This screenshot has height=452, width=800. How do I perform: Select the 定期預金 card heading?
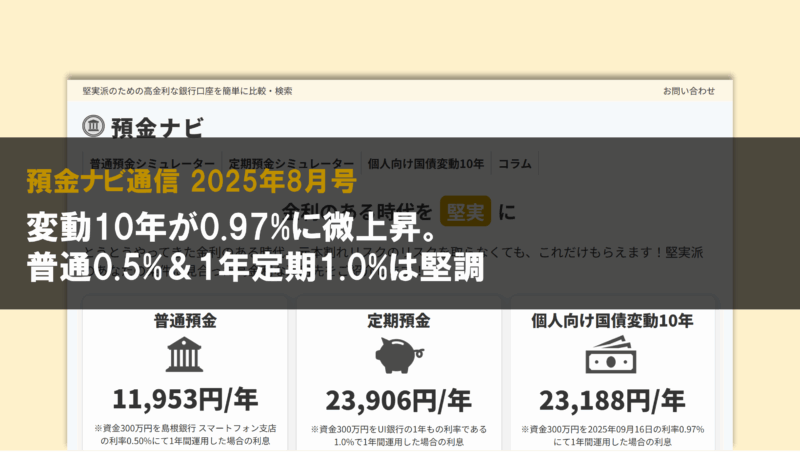point(399,321)
